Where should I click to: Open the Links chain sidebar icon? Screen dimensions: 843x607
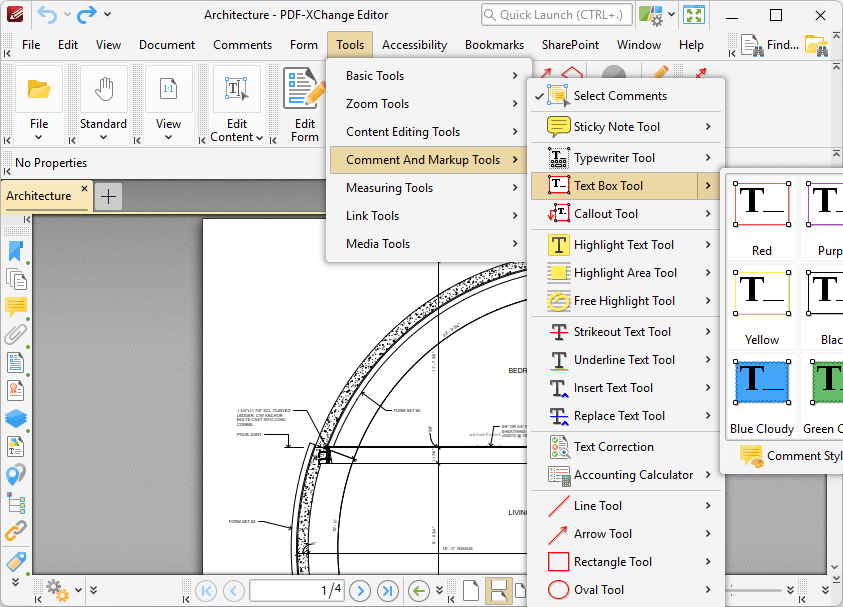point(16,531)
